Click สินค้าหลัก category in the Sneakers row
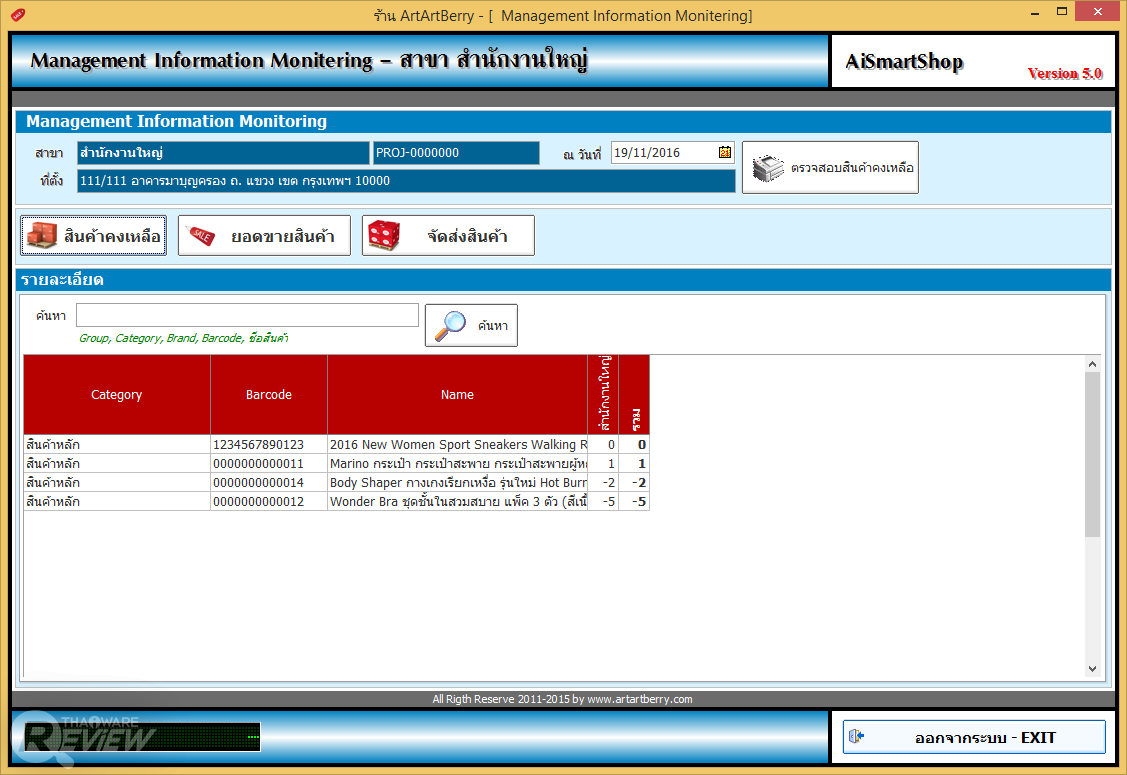Screen dimensions: 1127x775 [116, 444]
